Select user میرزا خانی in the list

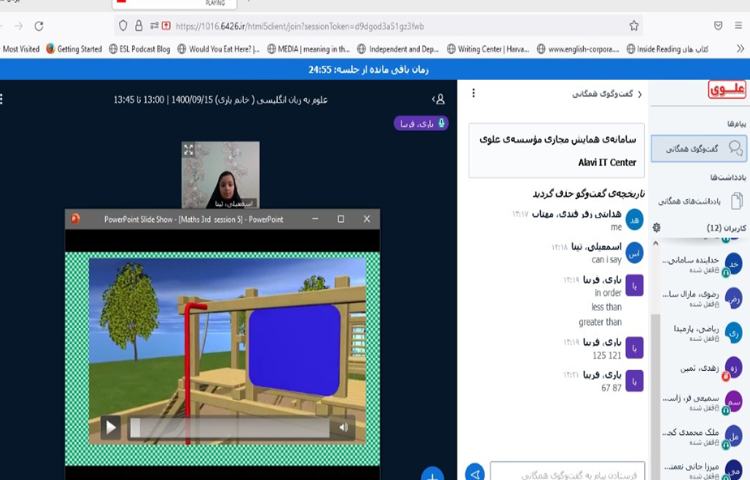tap(701, 469)
